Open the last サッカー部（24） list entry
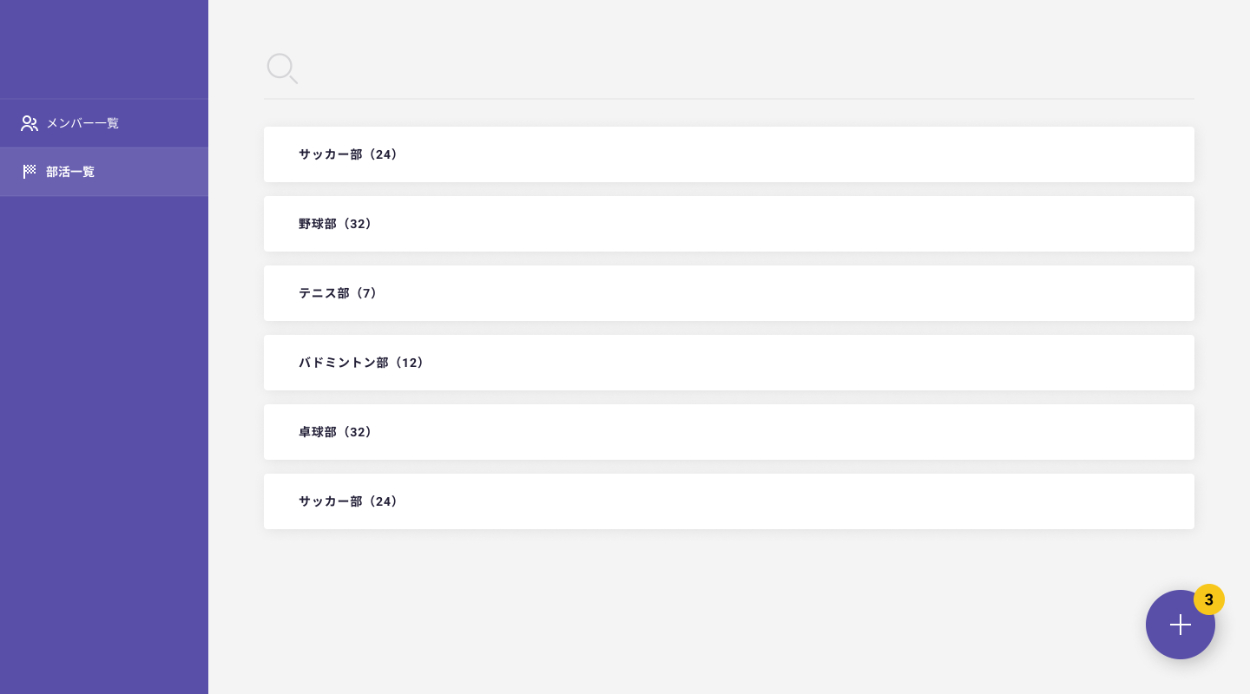This screenshot has width=1250, height=694. click(x=728, y=501)
